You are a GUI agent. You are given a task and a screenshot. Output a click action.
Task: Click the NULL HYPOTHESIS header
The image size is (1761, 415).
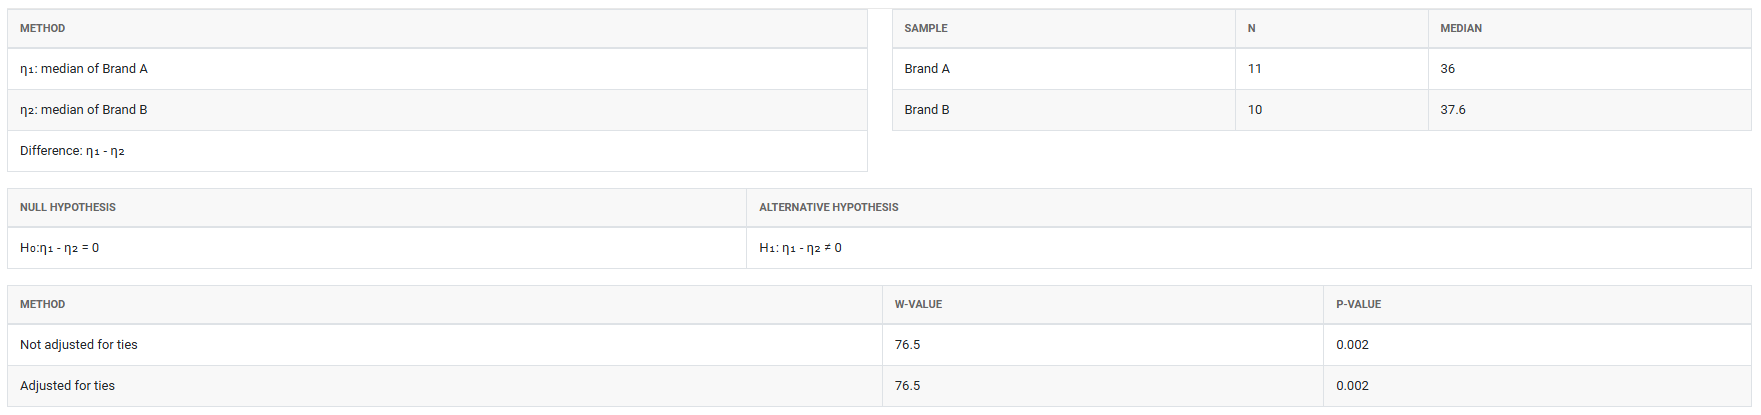68,207
